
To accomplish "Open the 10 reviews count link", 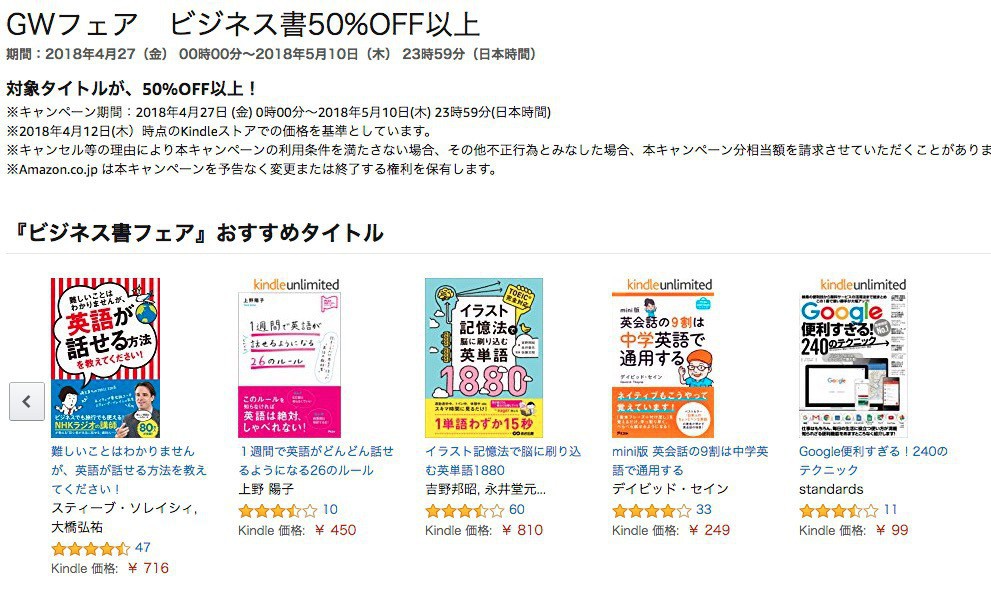I will tap(330, 510).
